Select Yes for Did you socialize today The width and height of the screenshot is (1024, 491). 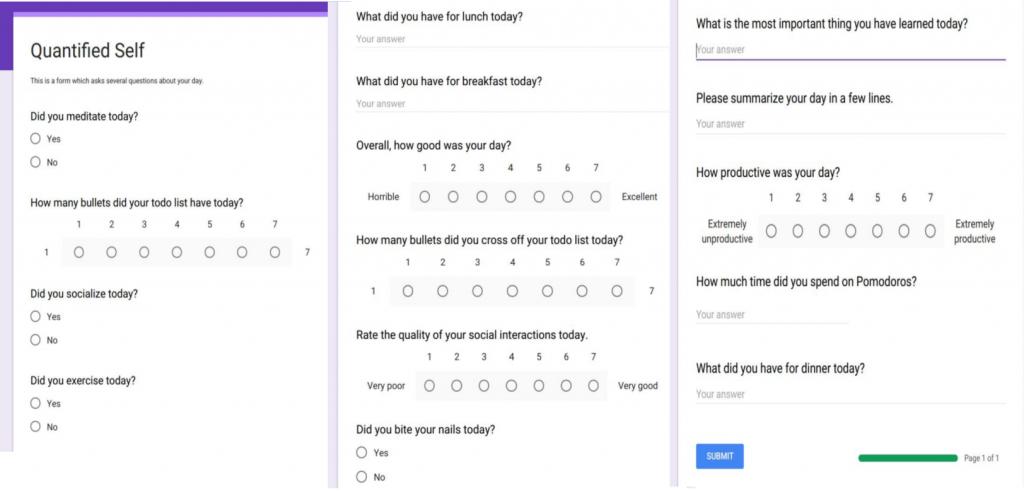[35, 316]
